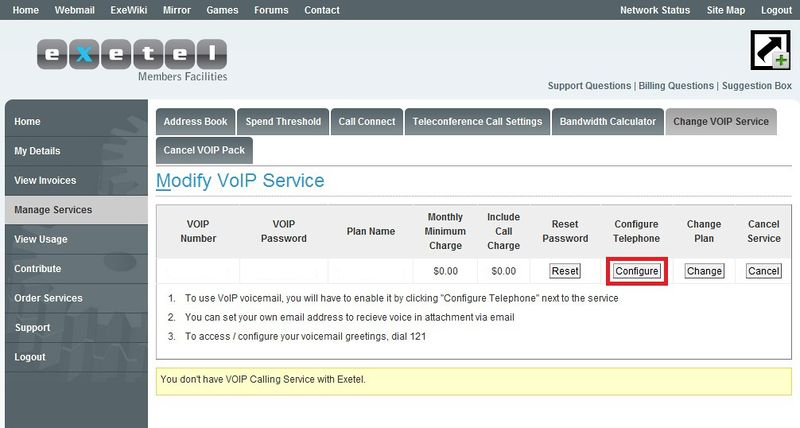Click the Plan Name column header
Viewport: 800px width, 428px height.
(371, 231)
